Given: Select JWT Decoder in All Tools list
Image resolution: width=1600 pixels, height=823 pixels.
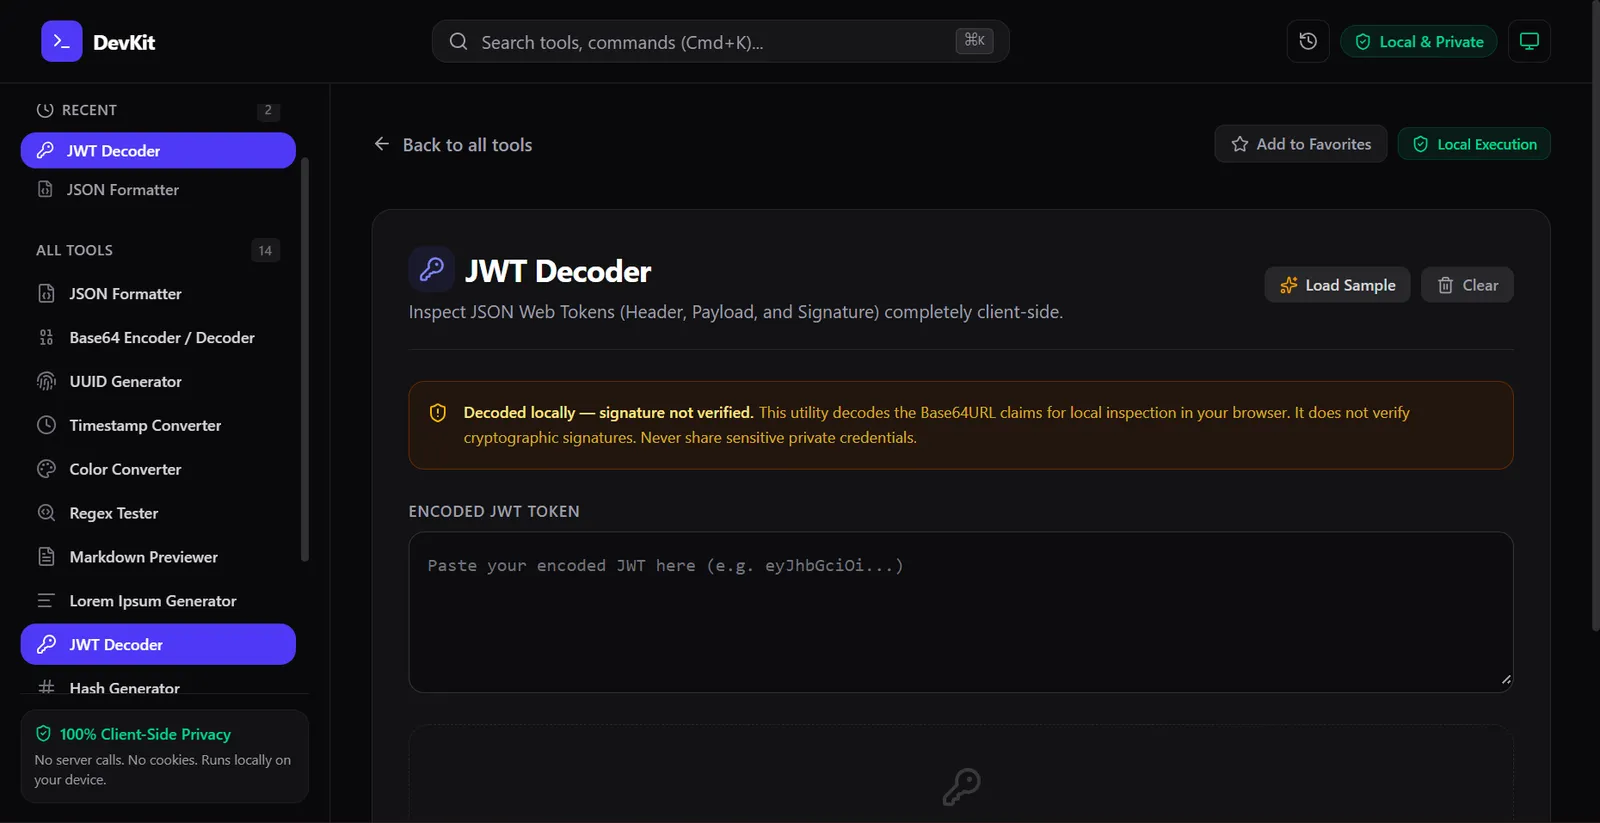Looking at the screenshot, I should [x=158, y=645].
